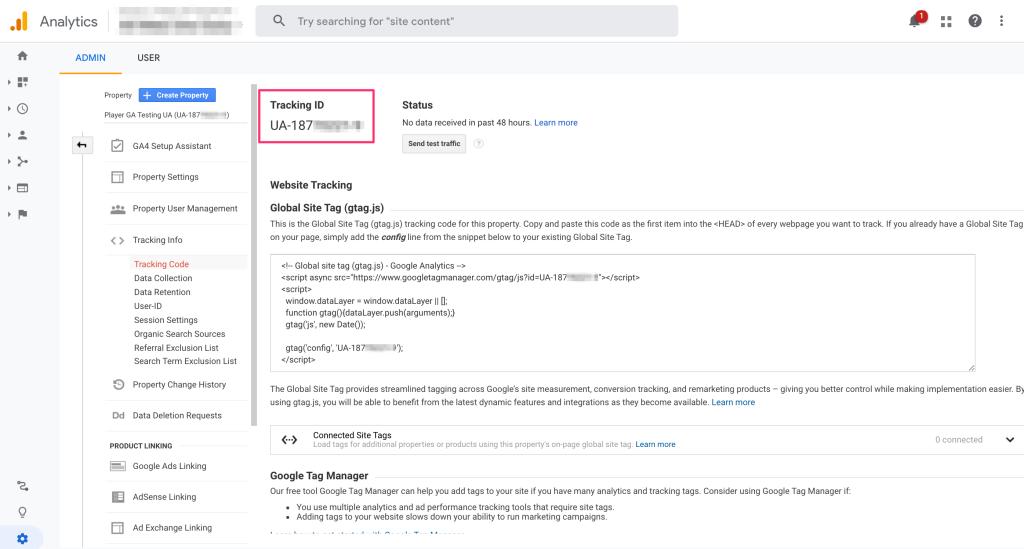Click Learn more link in Connected Site Tags
The width and height of the screenshot is (1024, 549).
[655, 445]
